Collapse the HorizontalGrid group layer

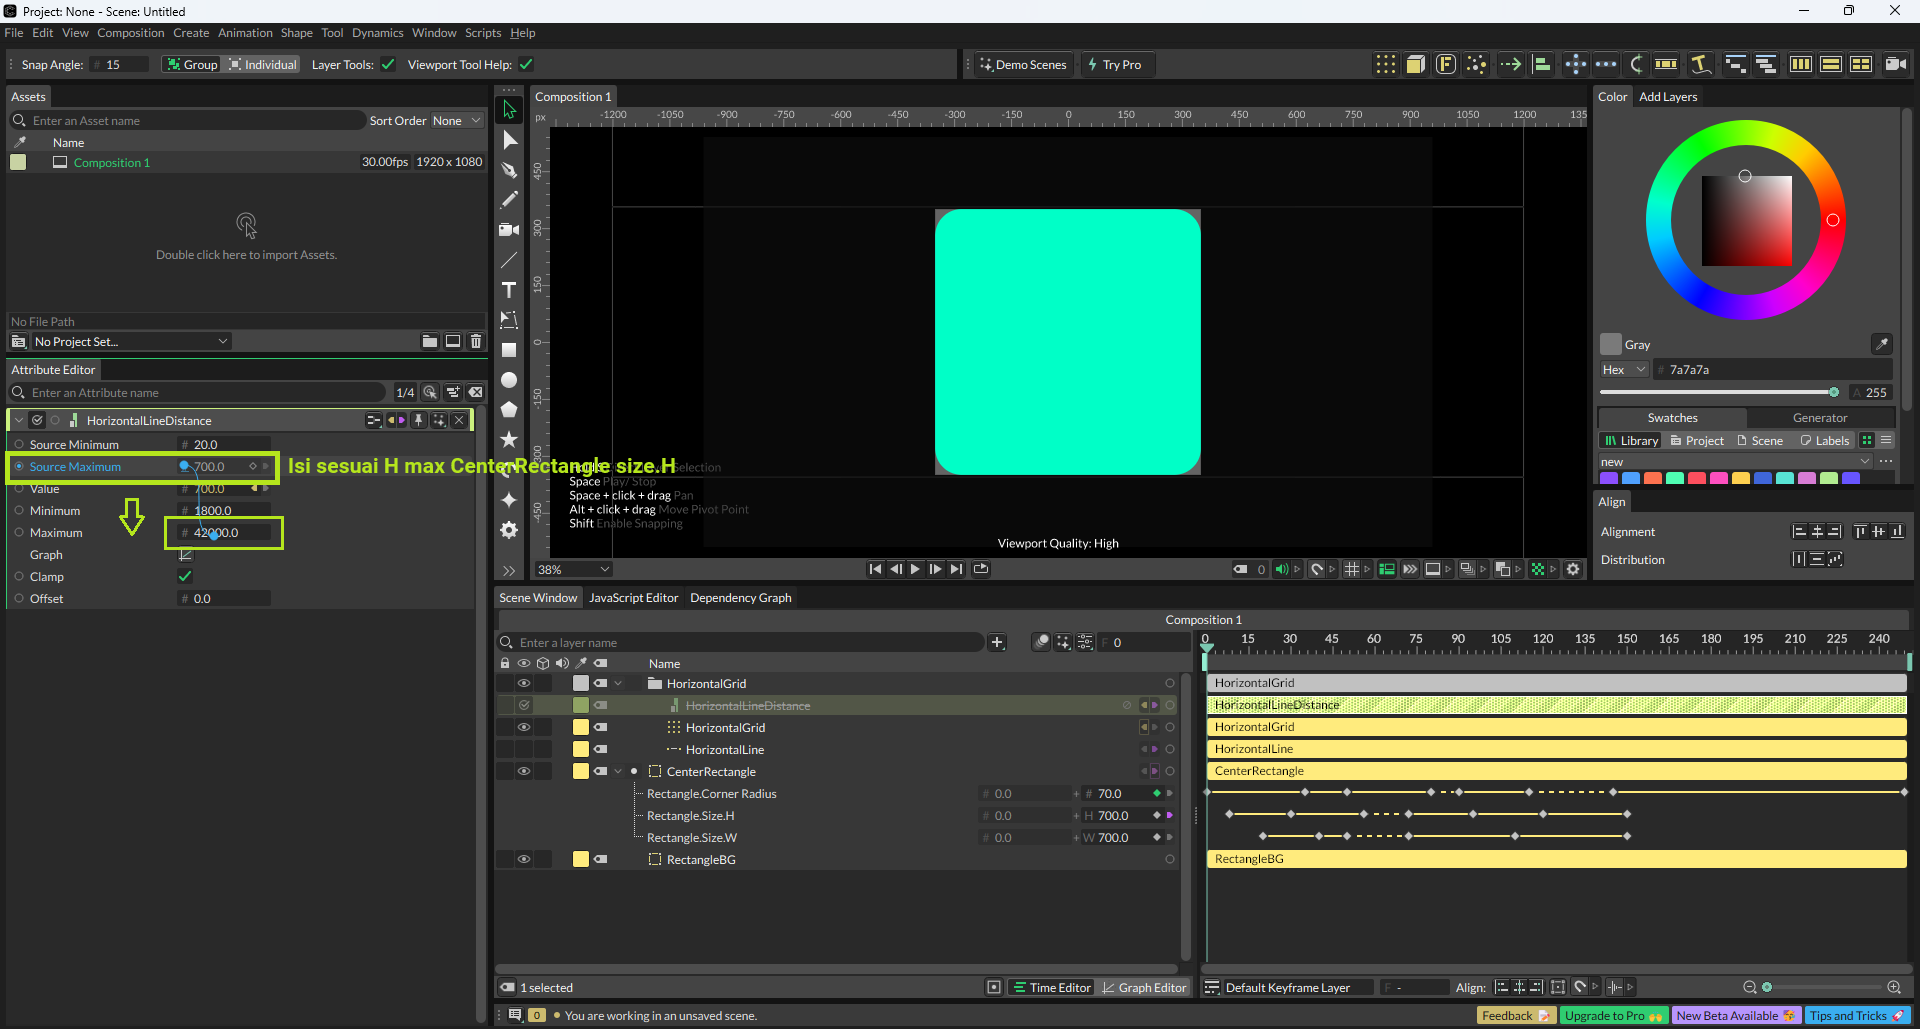click(618, 684)
